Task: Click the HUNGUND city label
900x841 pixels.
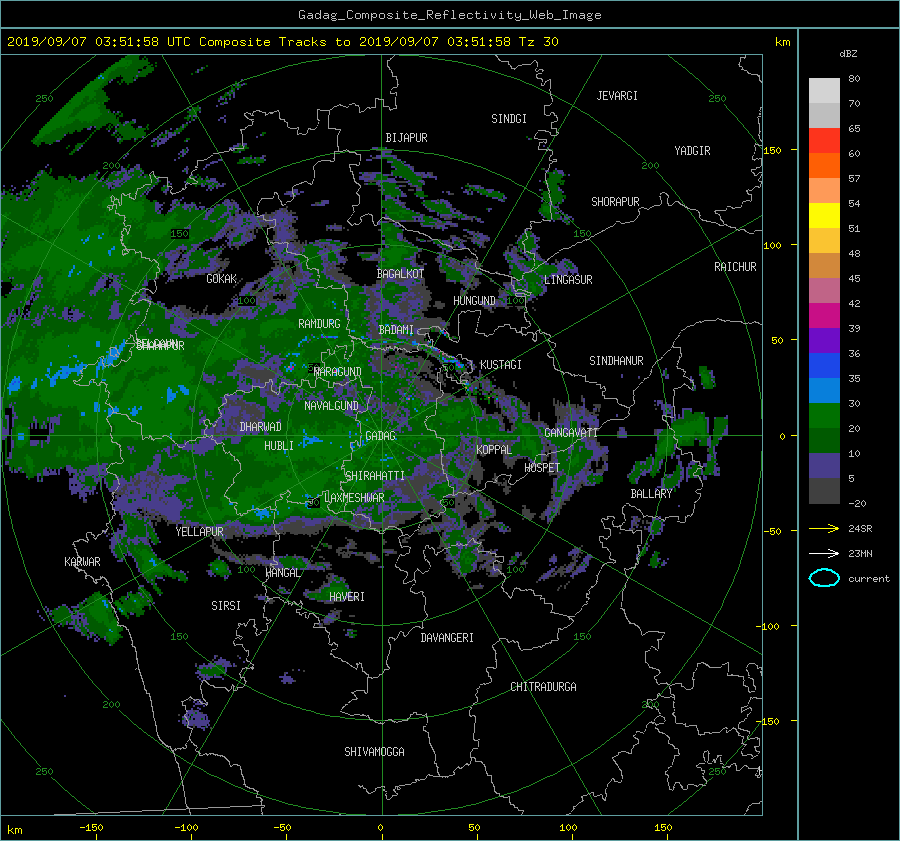Action: (474, 301)
